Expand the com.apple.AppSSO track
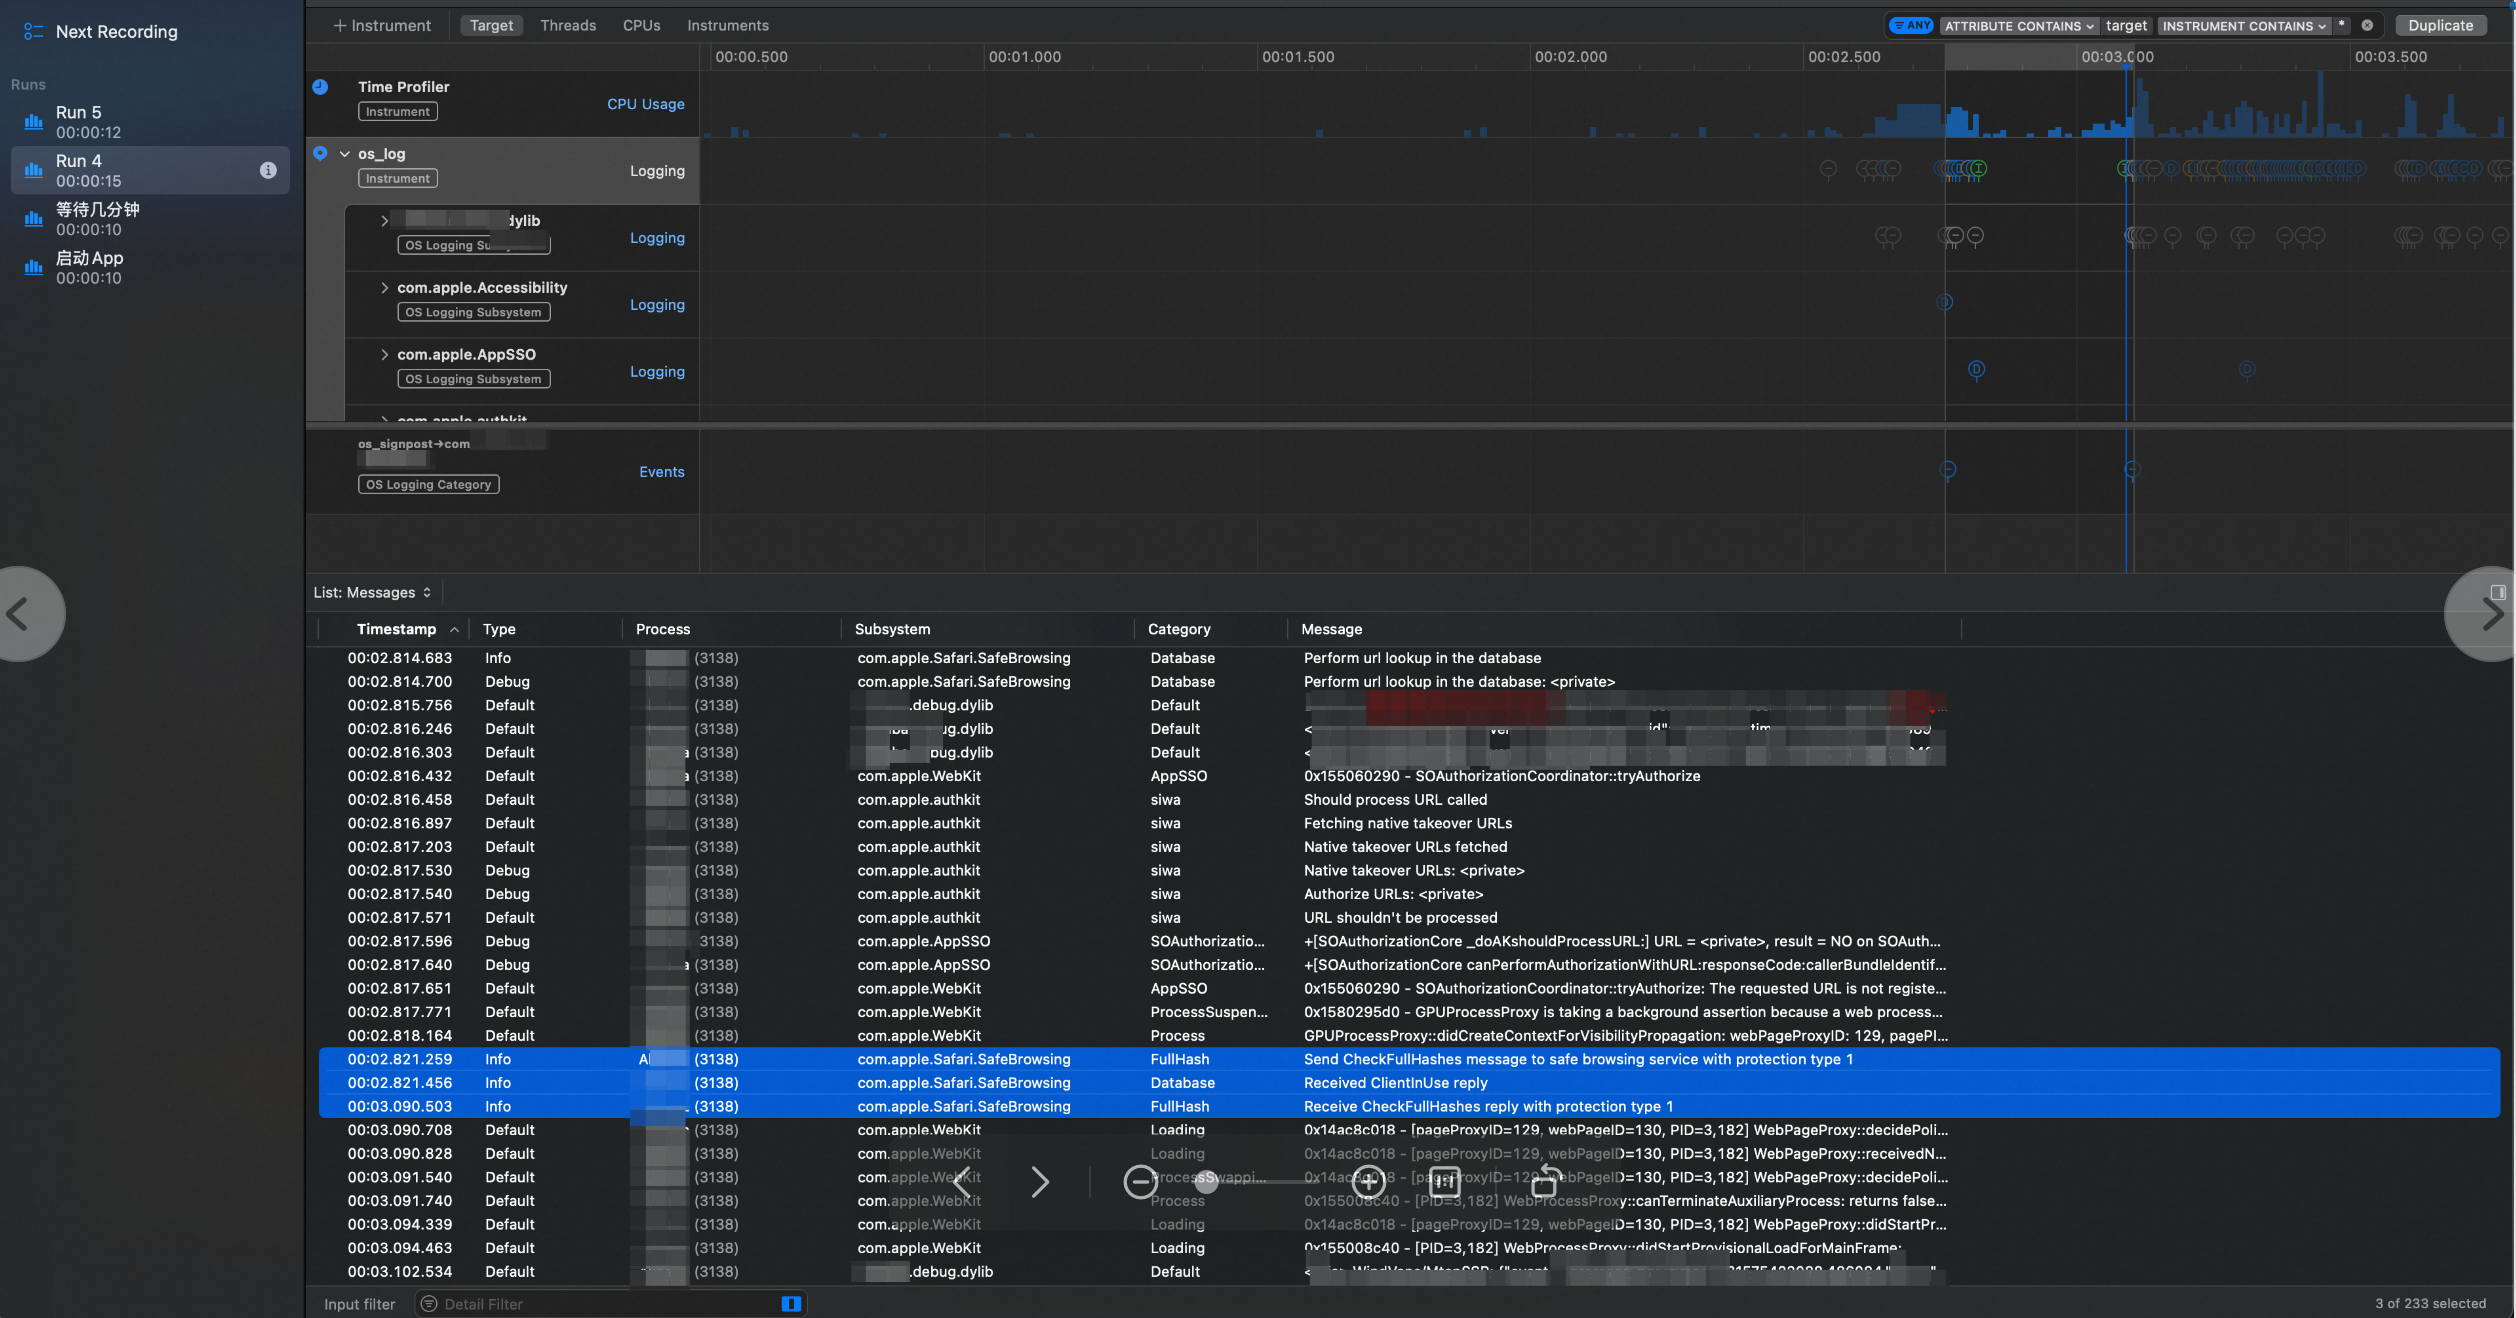This screenshot has height=1318, width=2516. (x=384, y=355)
